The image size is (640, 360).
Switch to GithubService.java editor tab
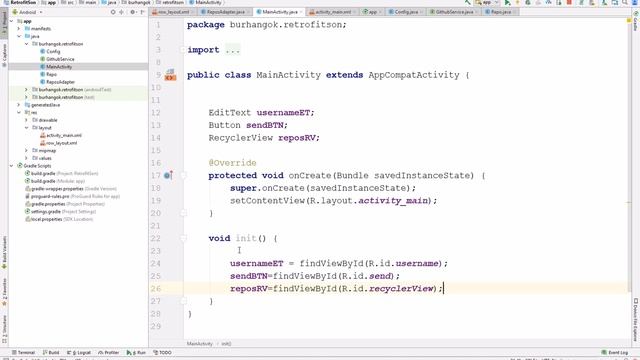click(x=453, y=12)
